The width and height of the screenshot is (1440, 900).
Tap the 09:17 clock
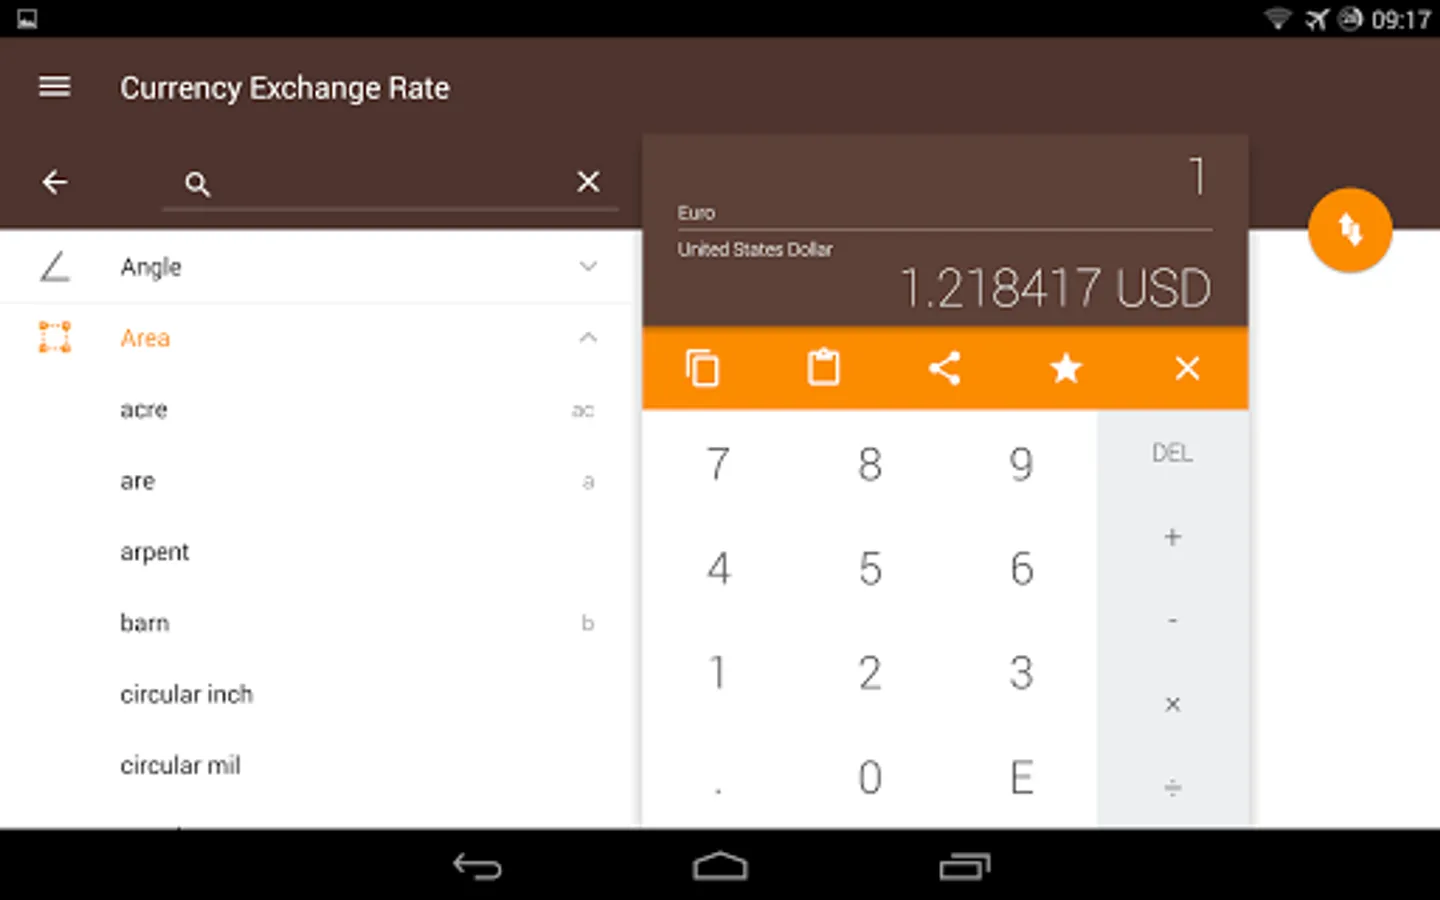[x=1401, y=20]
